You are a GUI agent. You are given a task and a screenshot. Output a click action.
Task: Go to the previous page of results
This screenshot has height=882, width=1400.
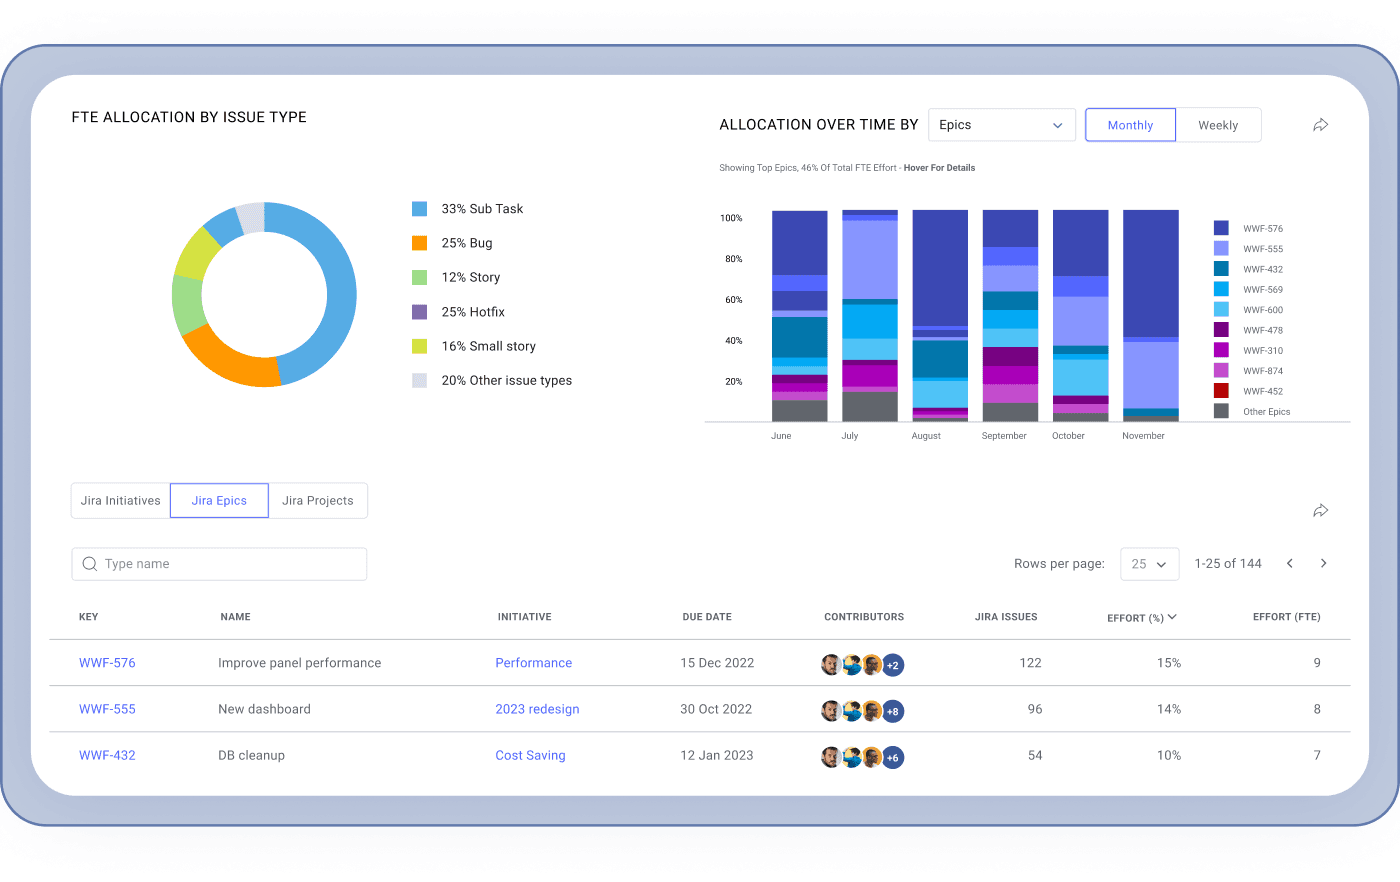1290,564
